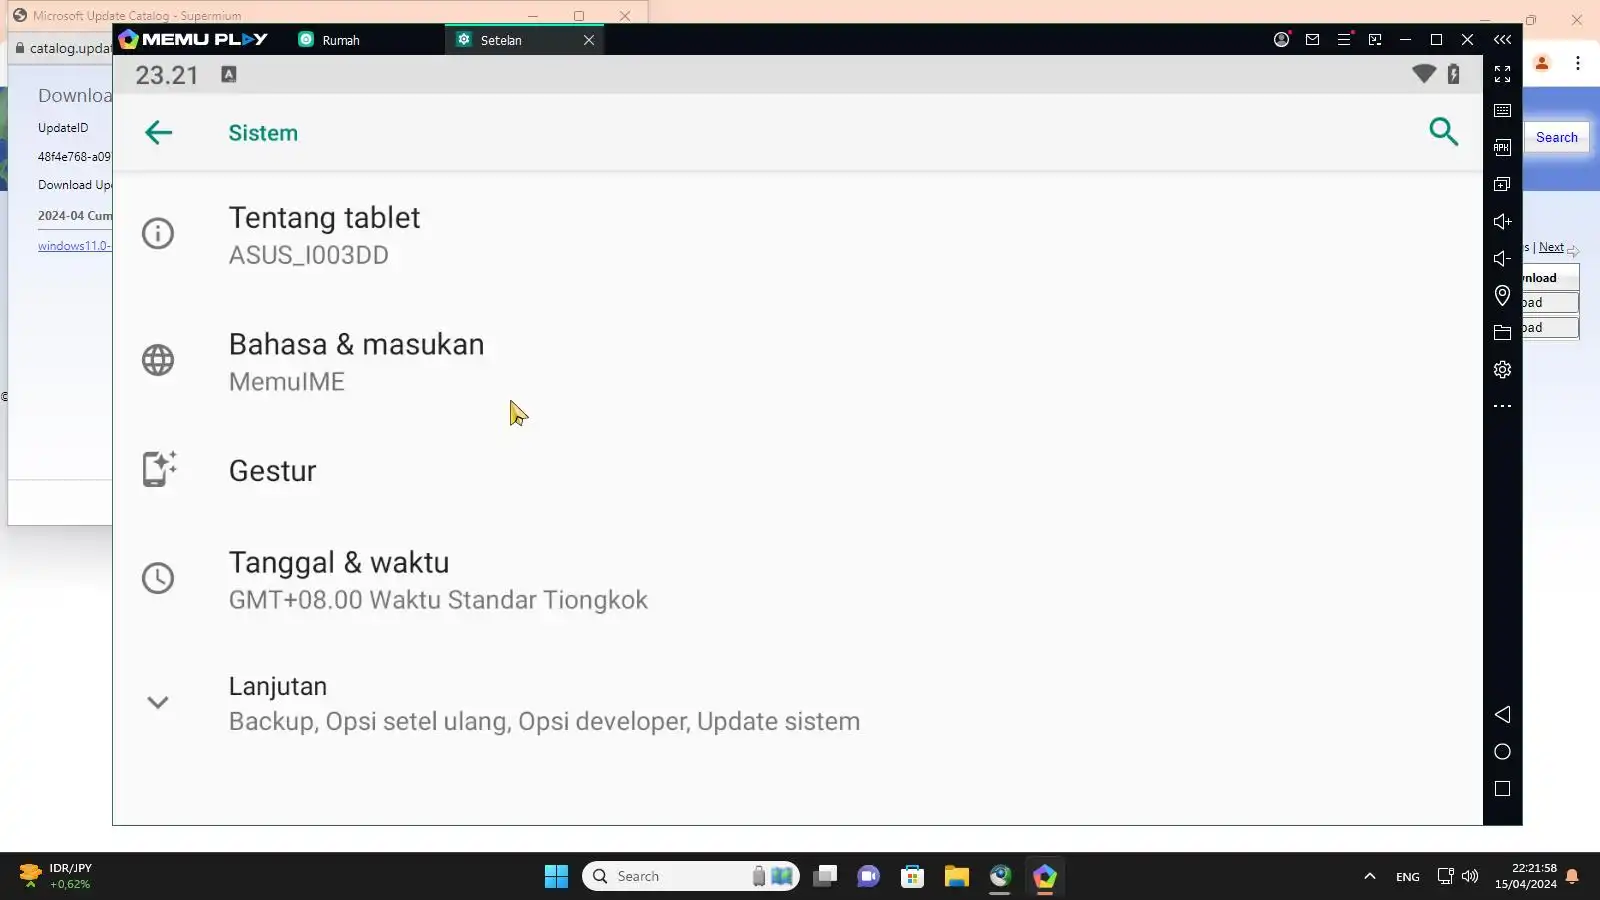The width and height of the screenshot is (1600, 900).
Task: Toggle MEmu fullscreen mode icon
Action: click(x=1502, y=74)
